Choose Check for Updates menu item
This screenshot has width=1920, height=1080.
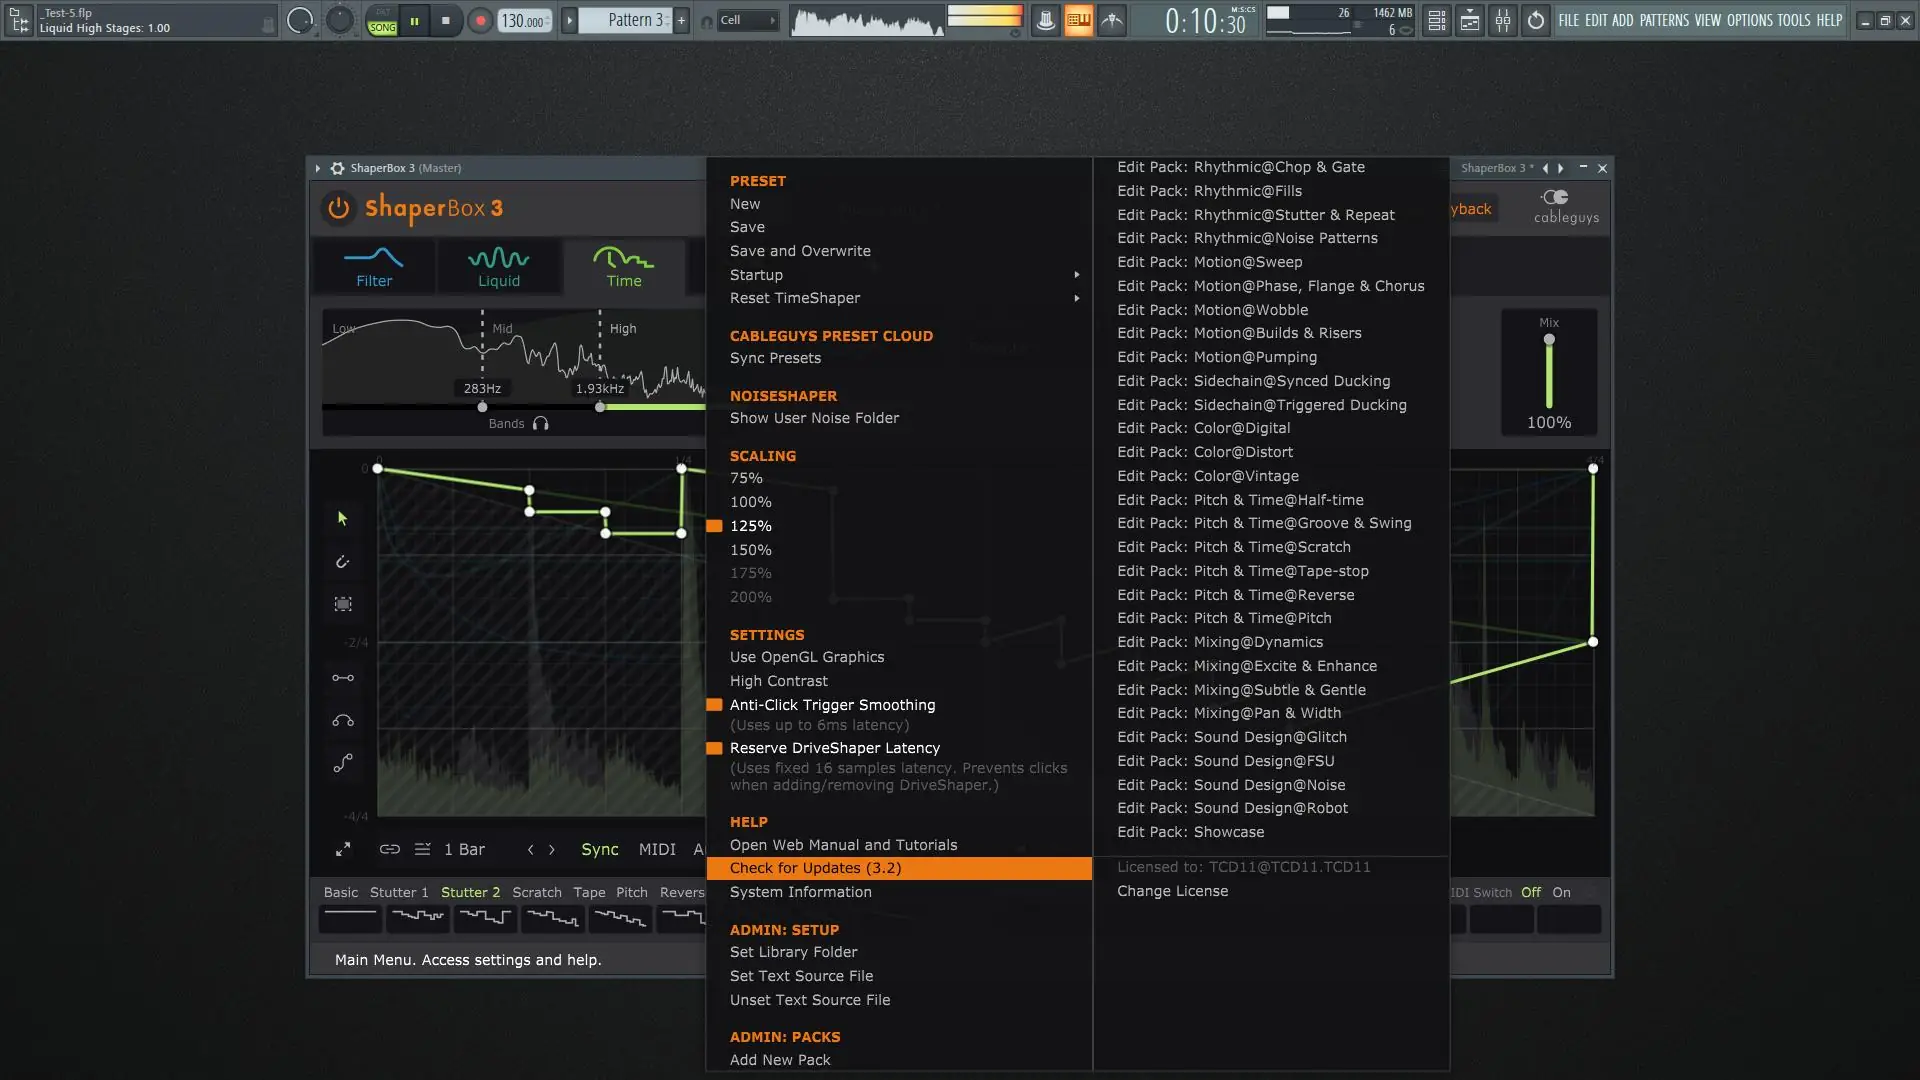tap(815, 868)
